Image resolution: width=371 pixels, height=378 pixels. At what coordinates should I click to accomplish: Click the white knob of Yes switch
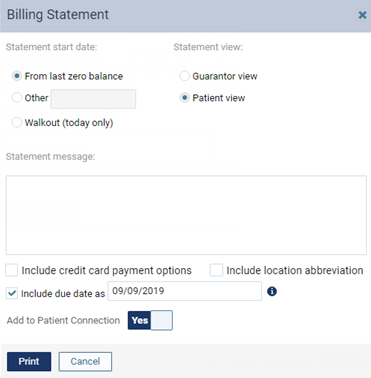coord(162,320)
